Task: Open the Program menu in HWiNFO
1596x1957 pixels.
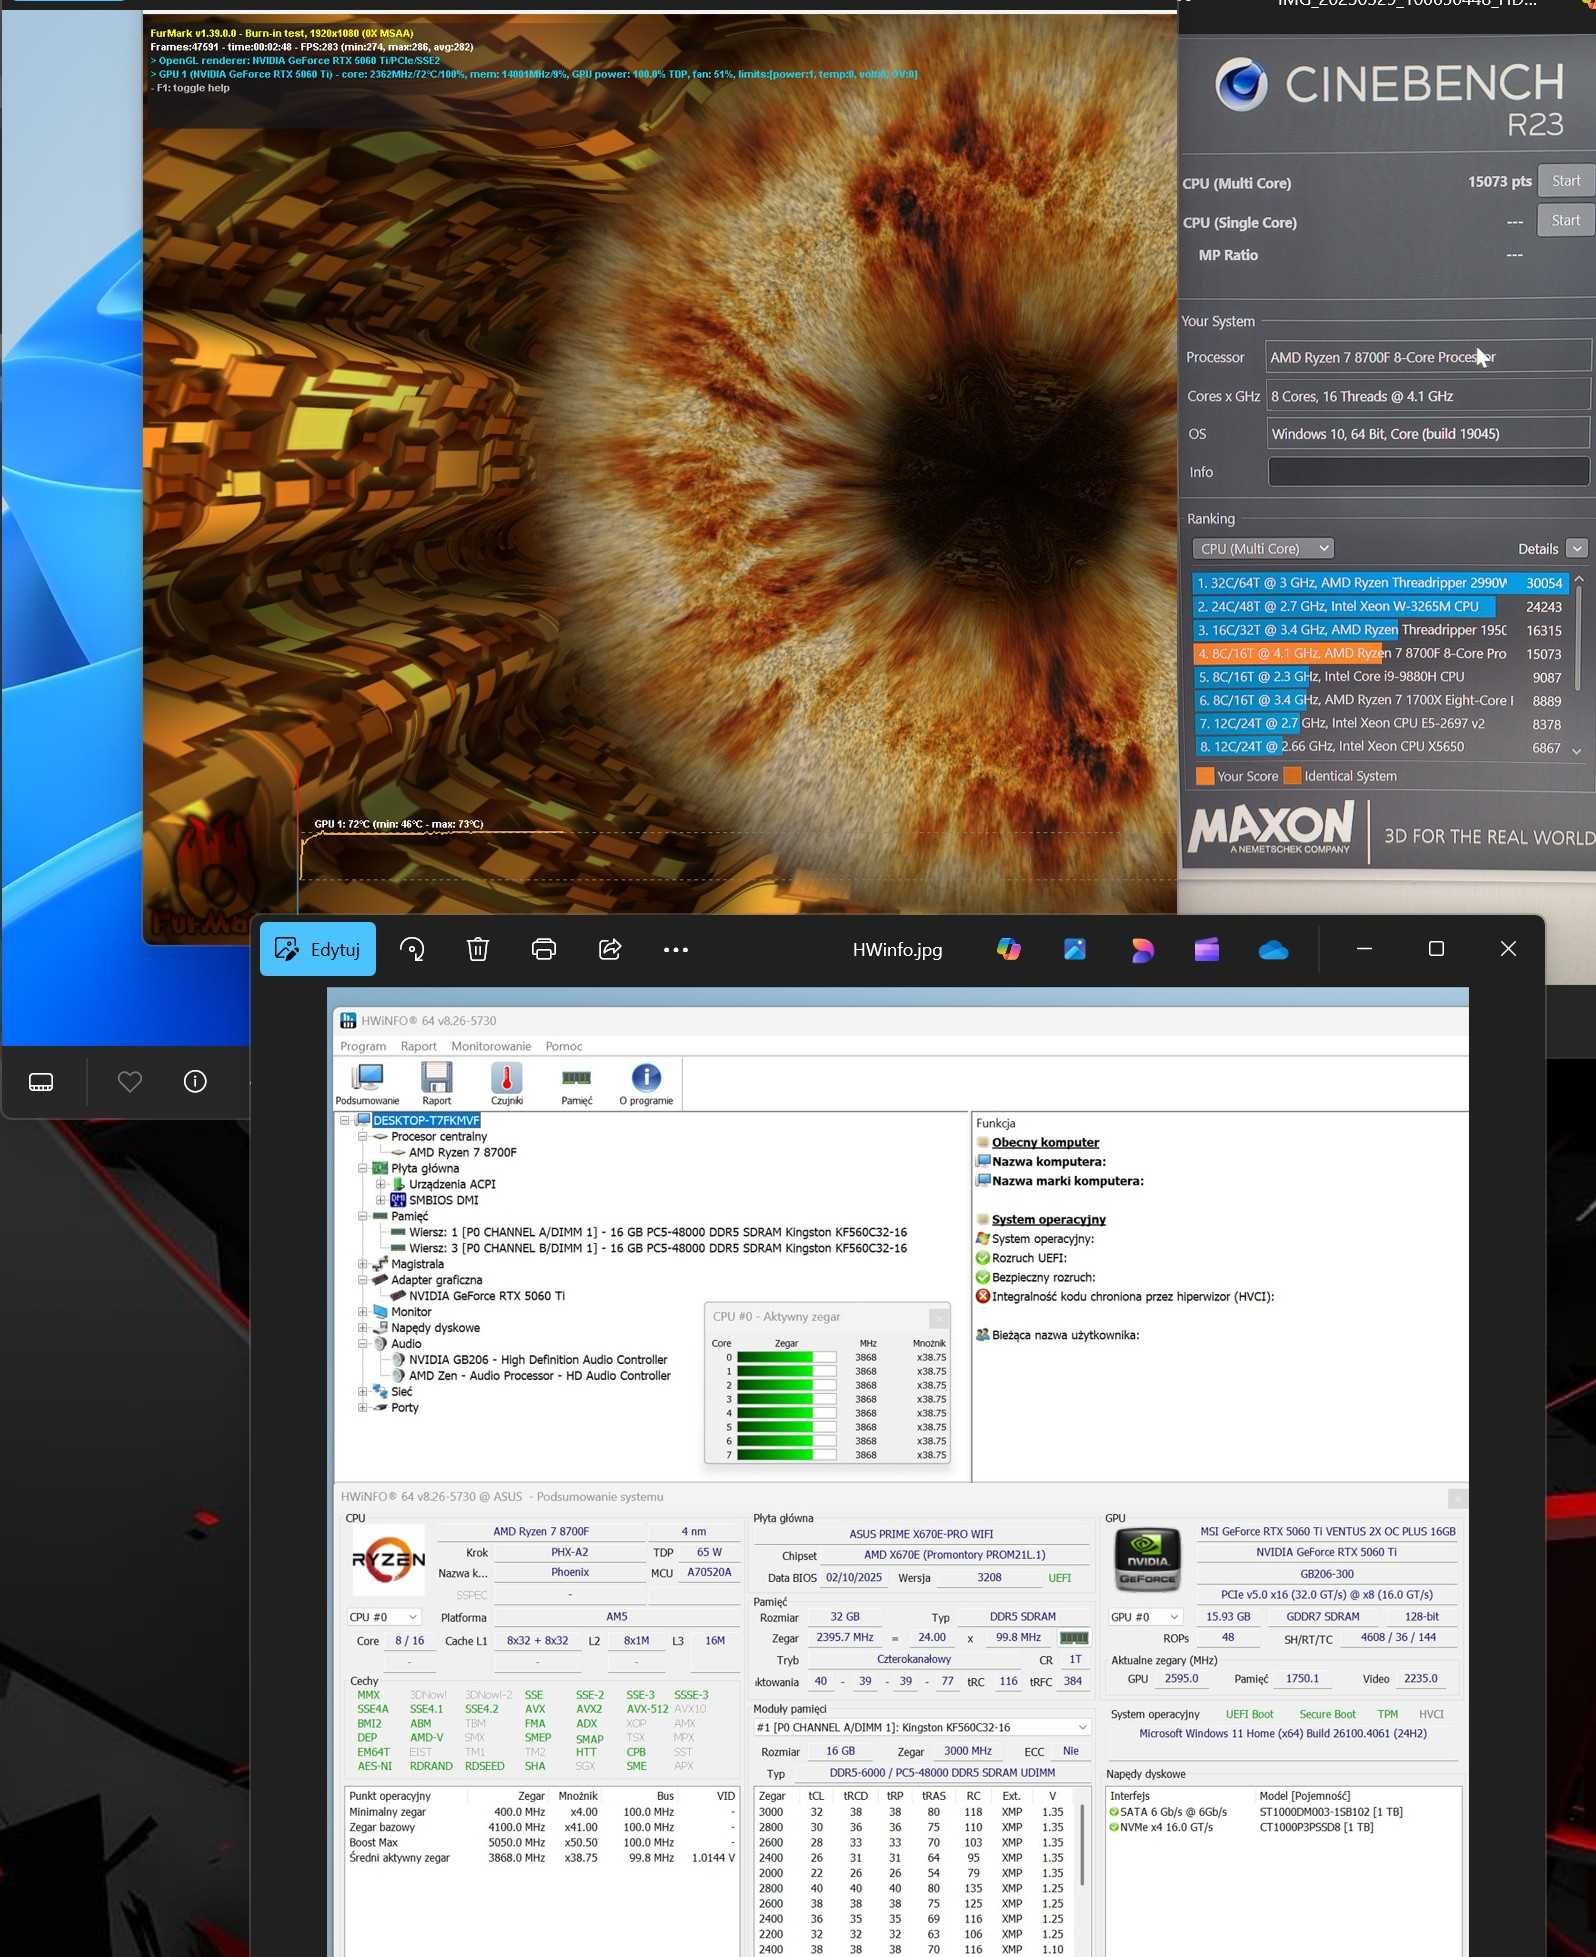Action: tap(363, 1046)
